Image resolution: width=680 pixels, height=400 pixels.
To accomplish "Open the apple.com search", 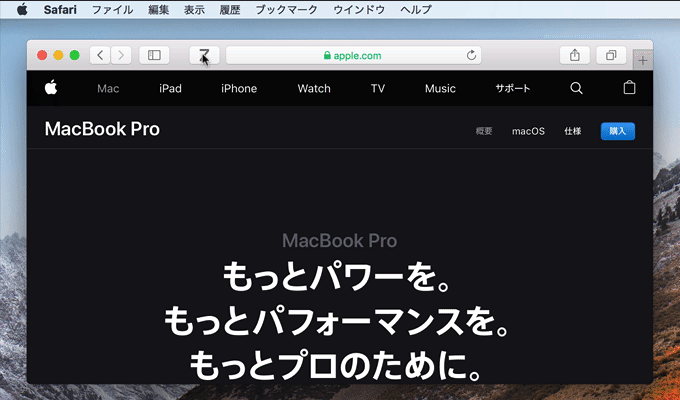I will [576, 88].
